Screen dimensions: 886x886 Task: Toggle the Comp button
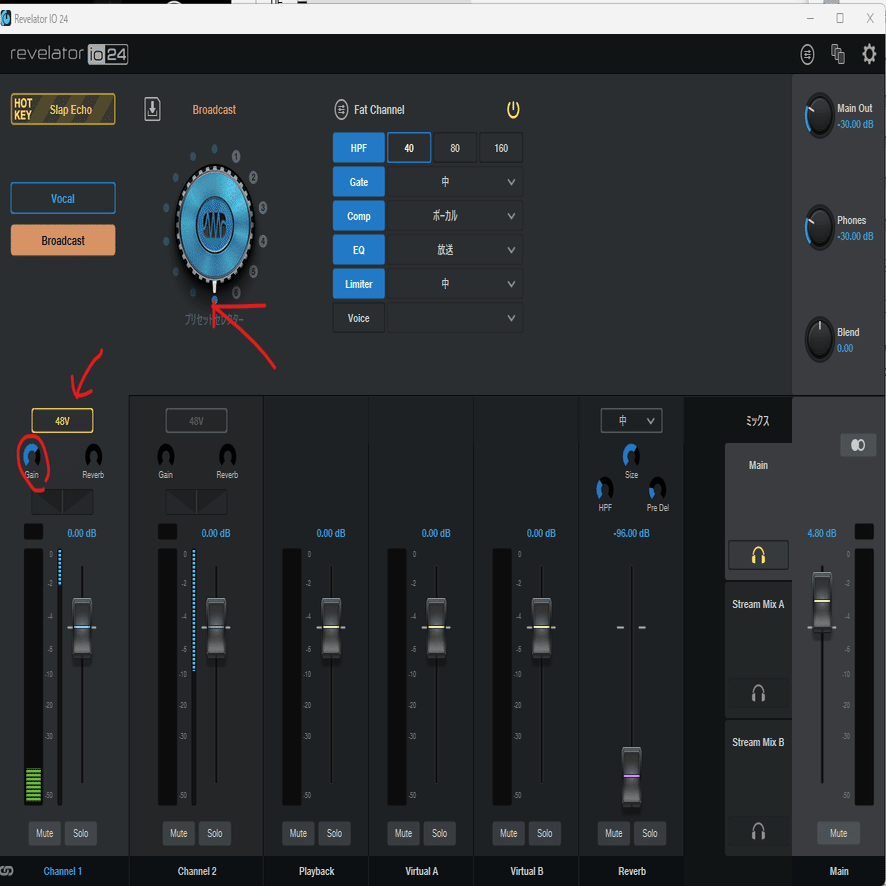(x=359, y=216)
